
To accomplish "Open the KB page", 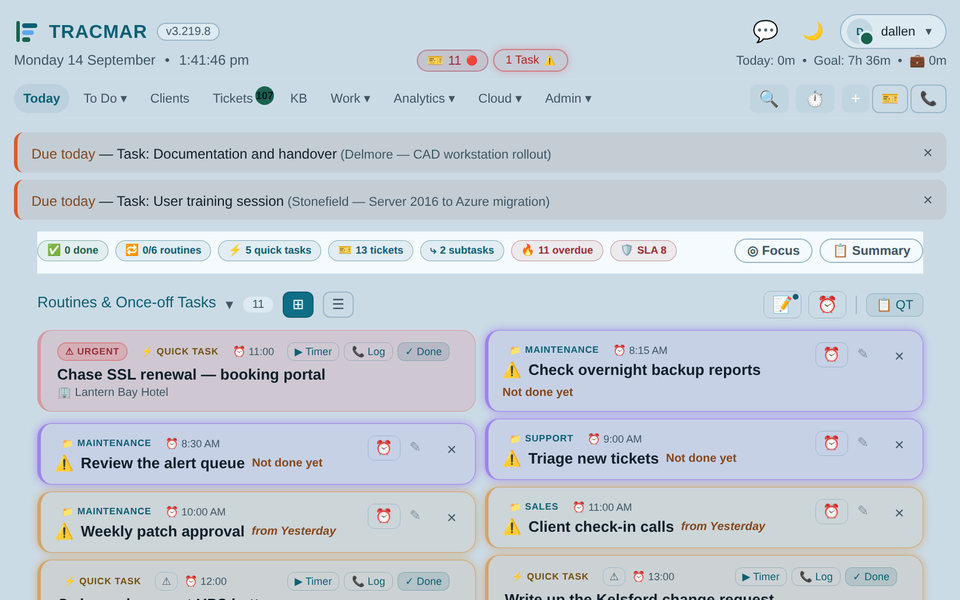I will [298, 99].
